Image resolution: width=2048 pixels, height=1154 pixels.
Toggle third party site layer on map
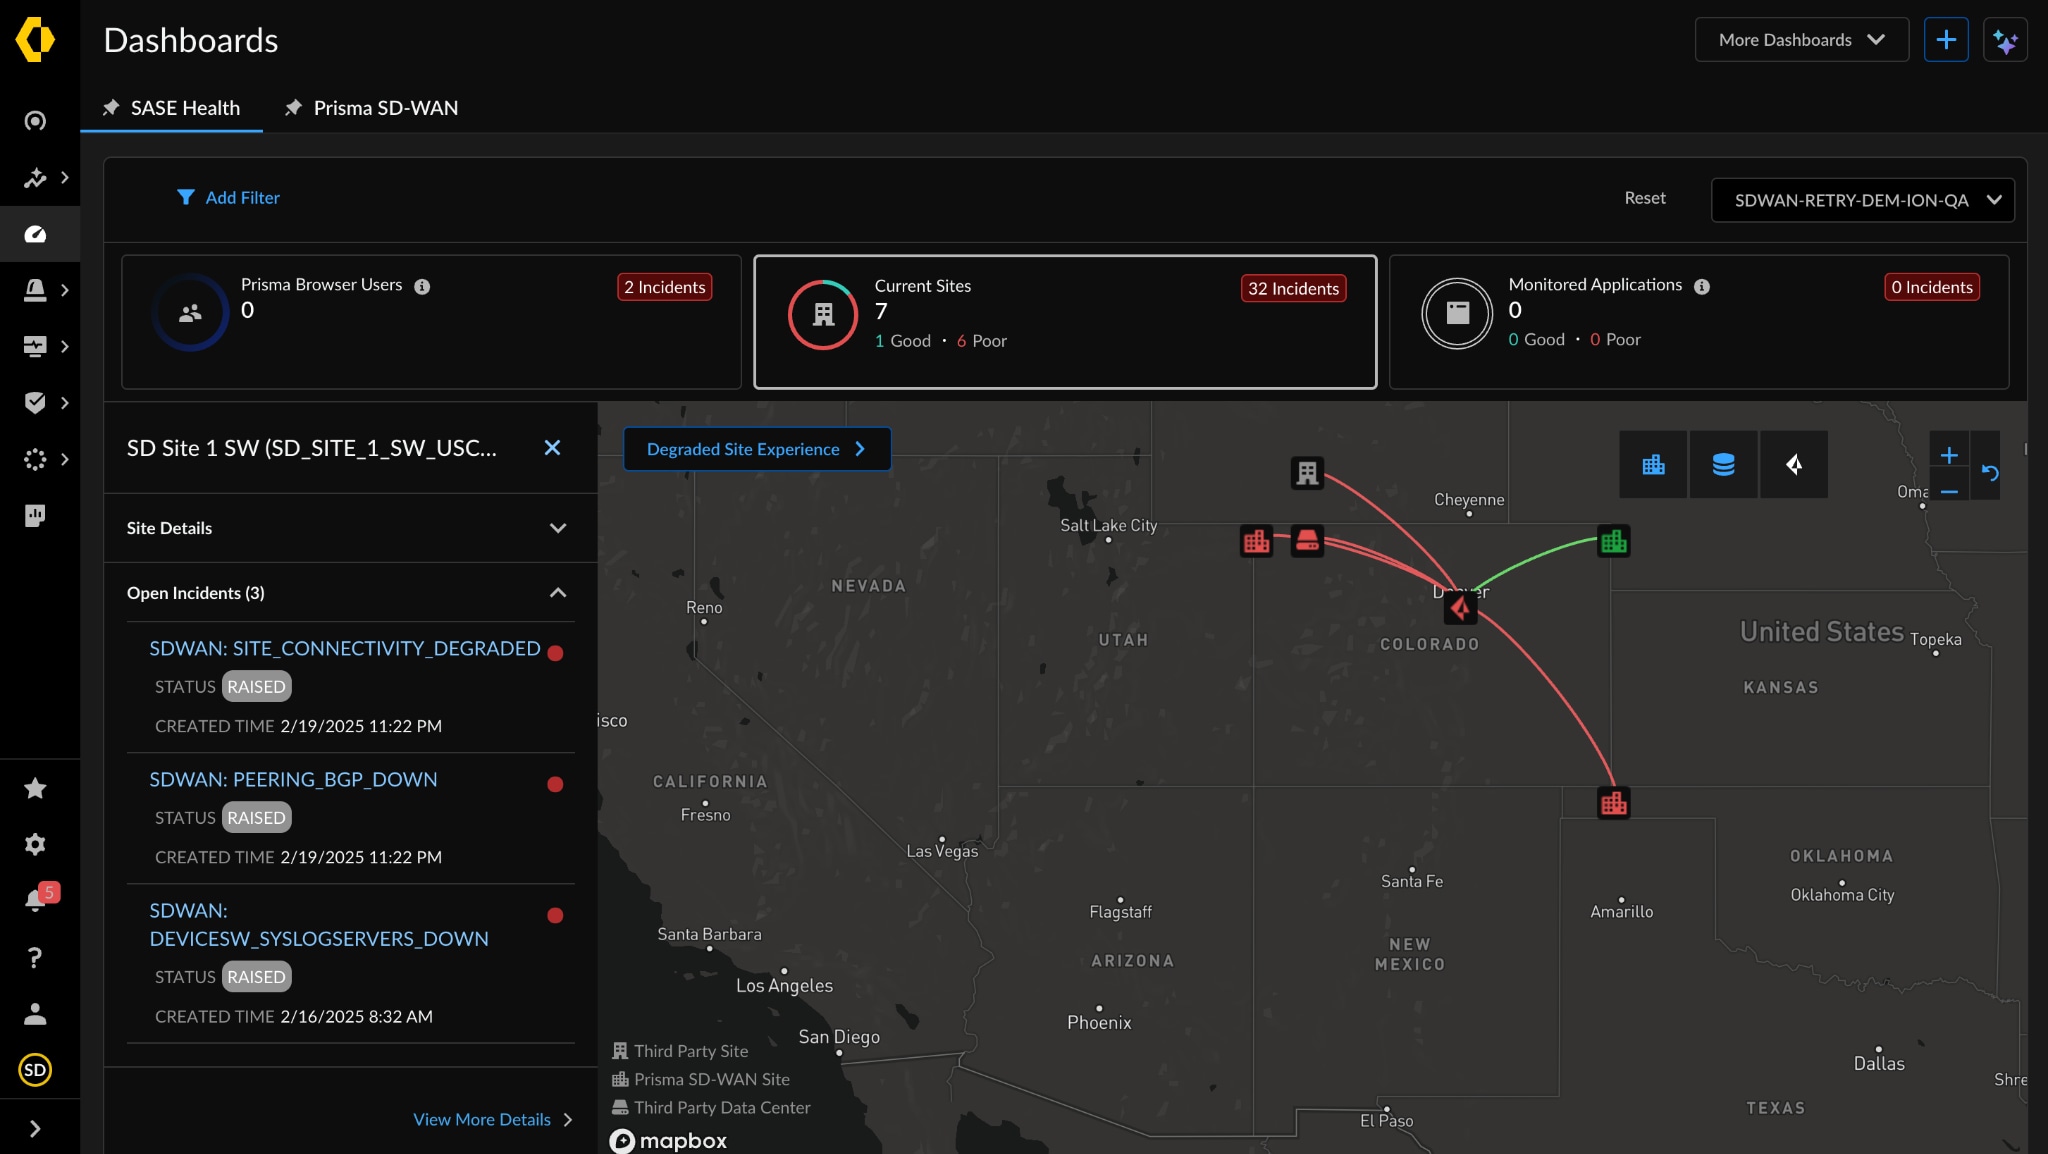tap(1795, 464)
